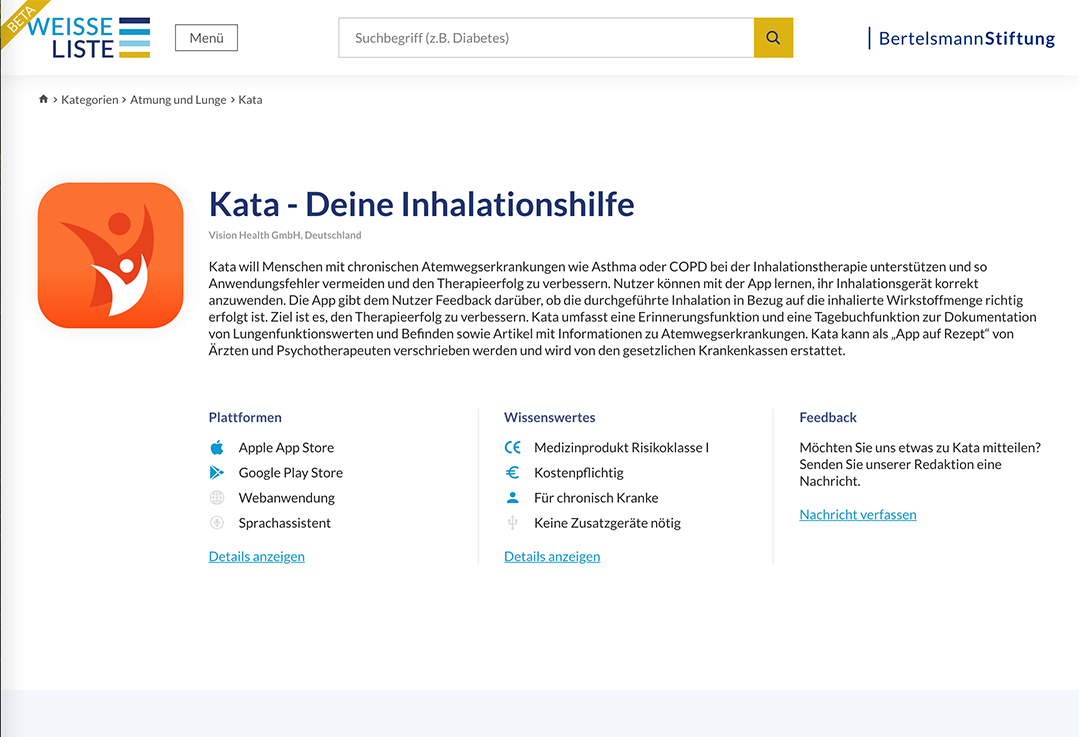
Task: Click the Plattformen section heading
Action: (245, 417)
